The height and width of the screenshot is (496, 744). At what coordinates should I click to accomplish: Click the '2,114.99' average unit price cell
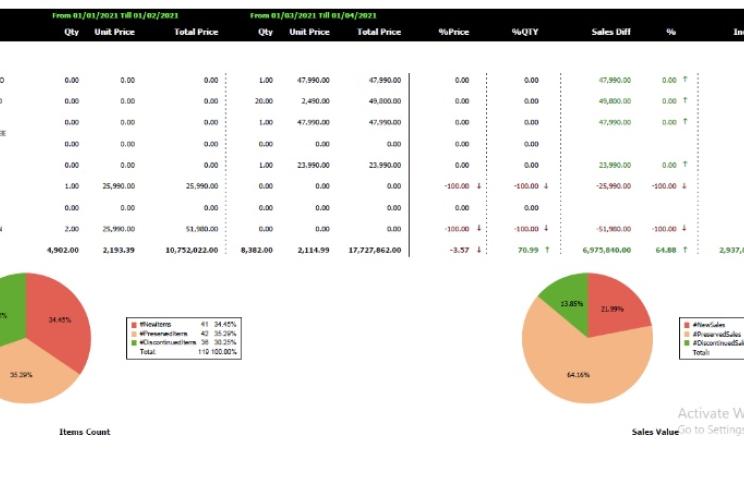pyautogui.click(x=313, y=250)
